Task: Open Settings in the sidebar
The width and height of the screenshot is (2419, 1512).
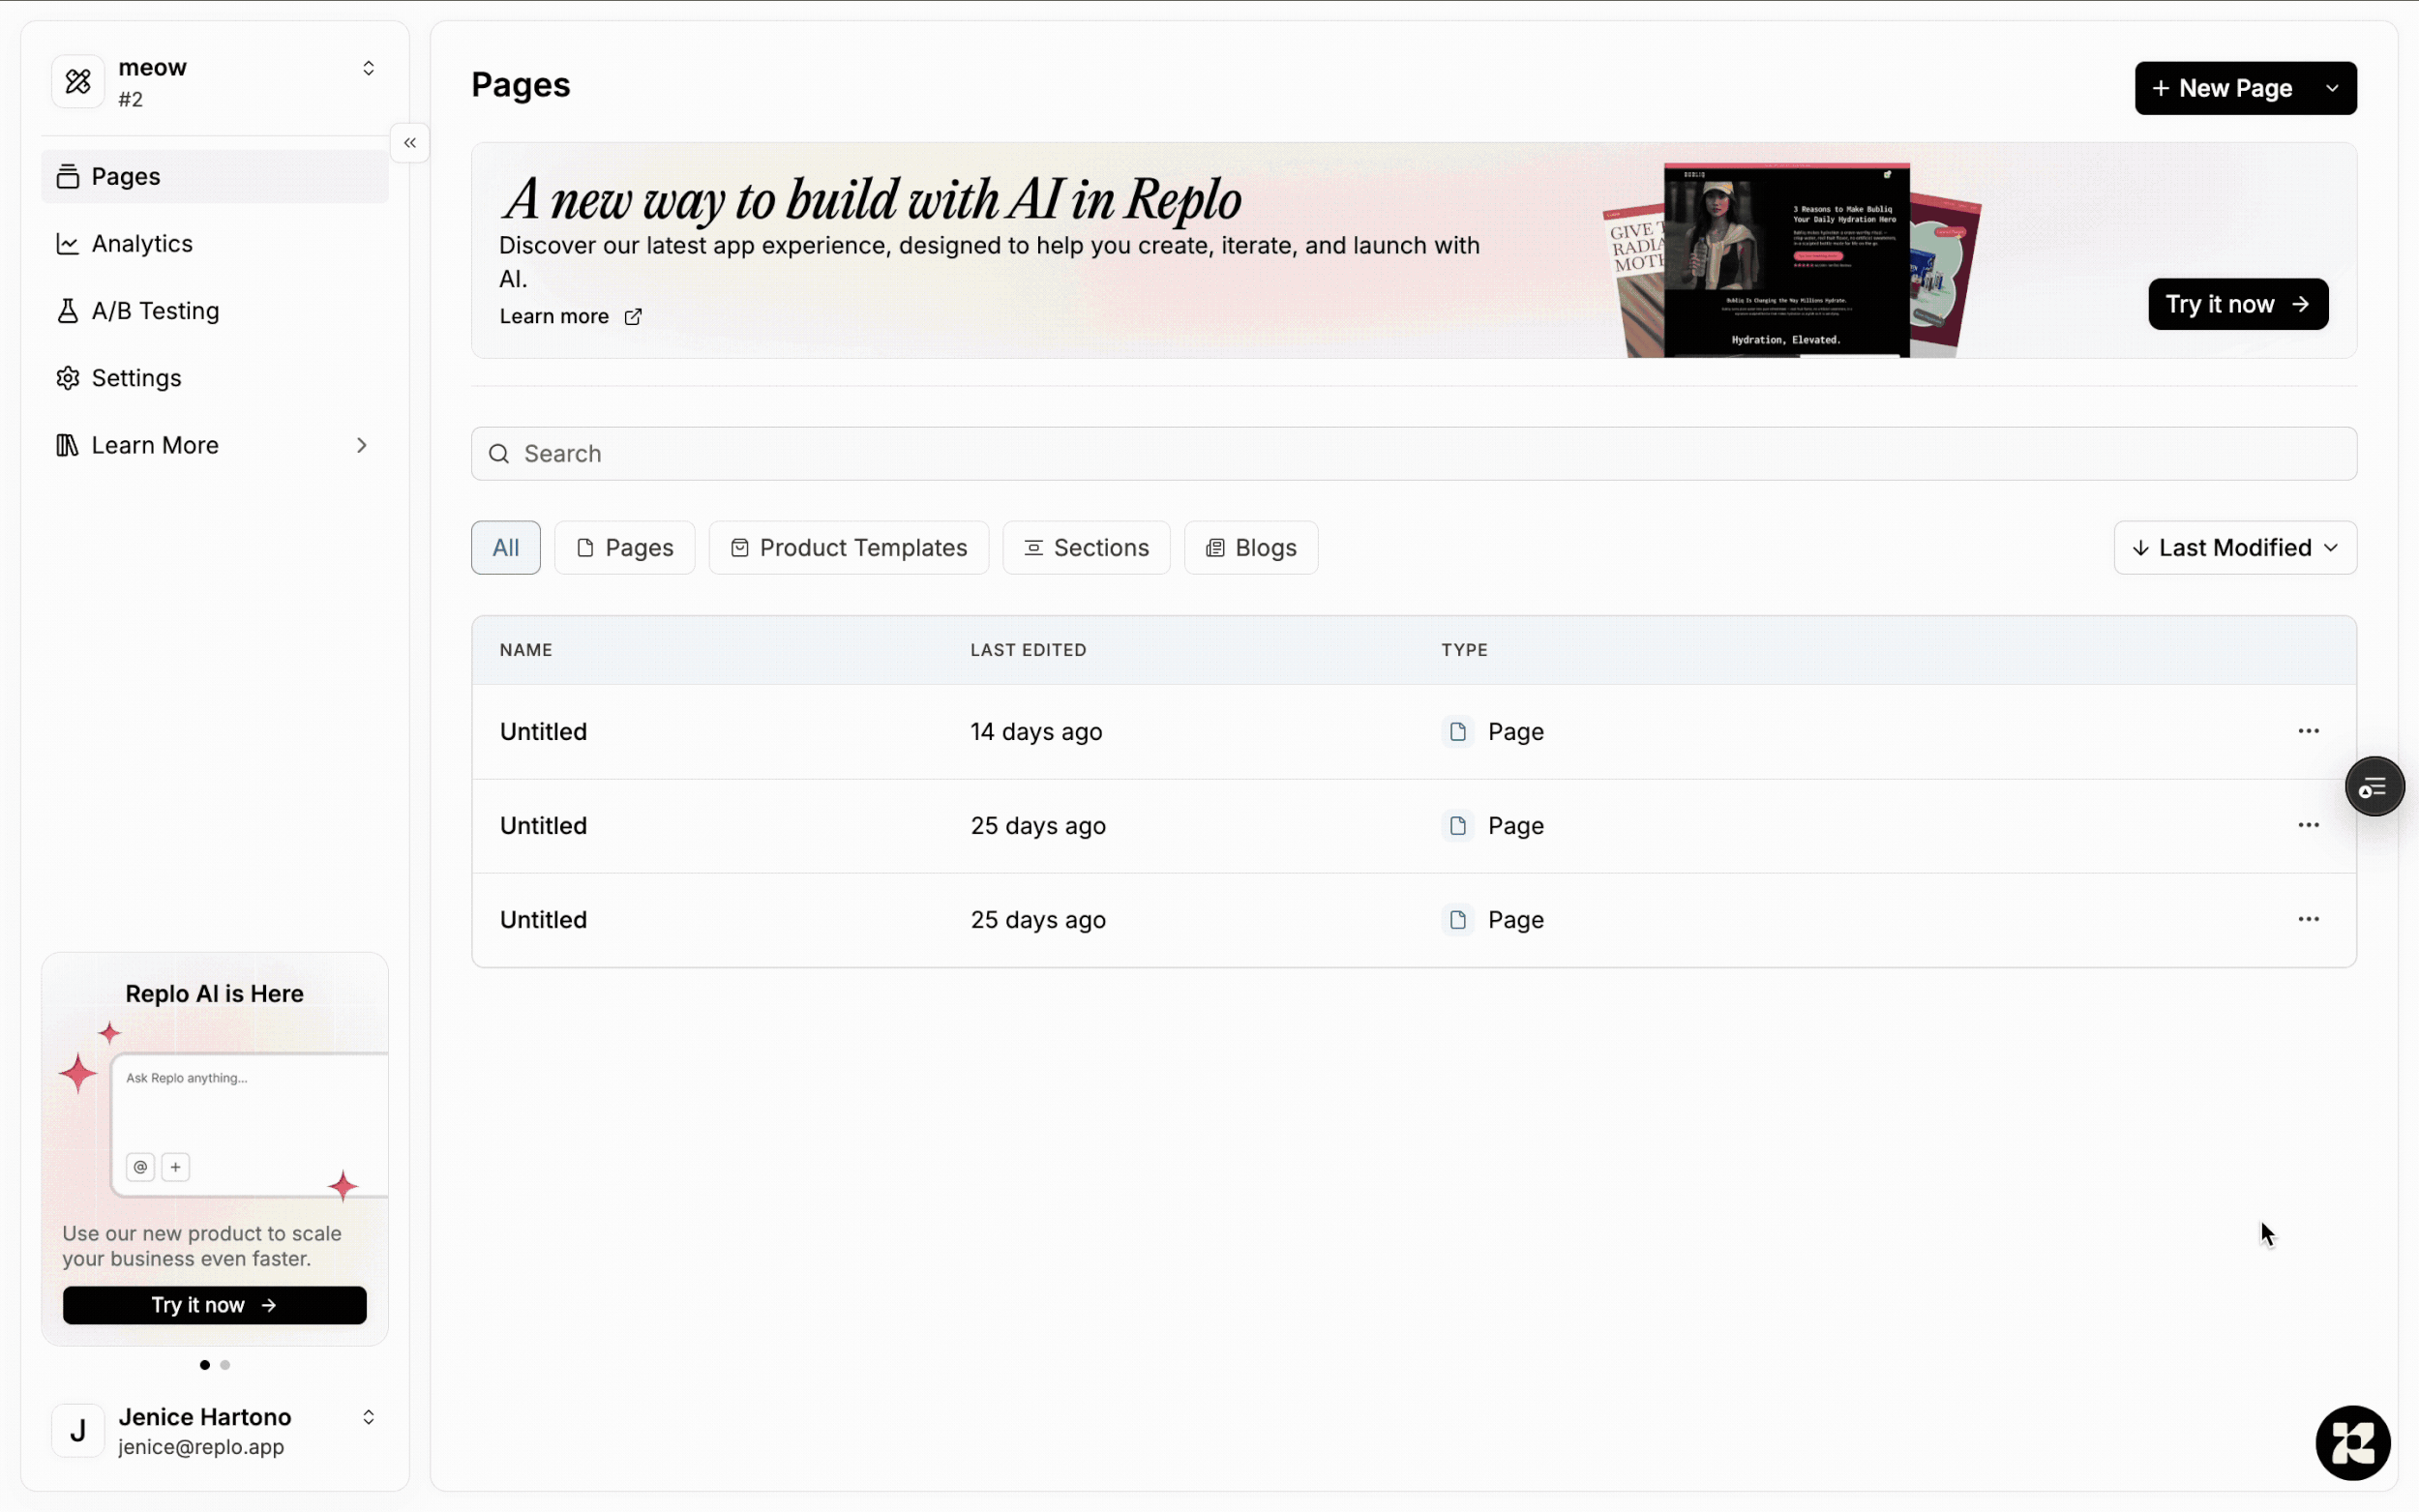Action: pyautogui.click(x=136, y=378)
